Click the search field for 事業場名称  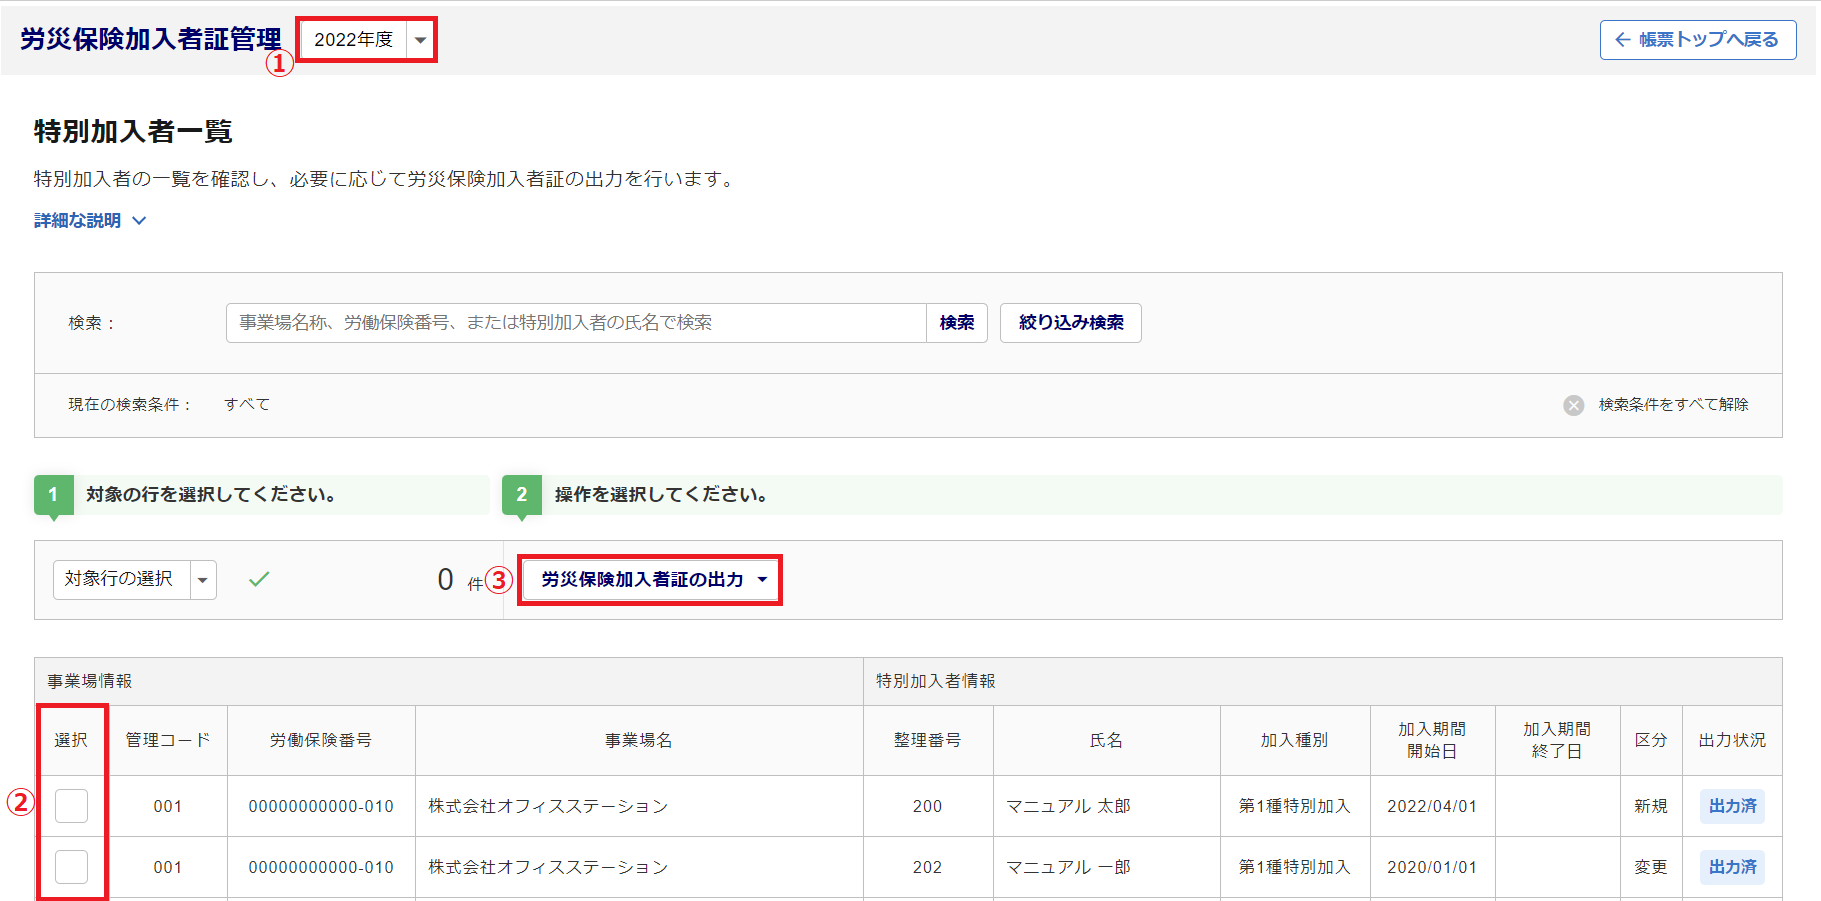[x=575, y=323]
